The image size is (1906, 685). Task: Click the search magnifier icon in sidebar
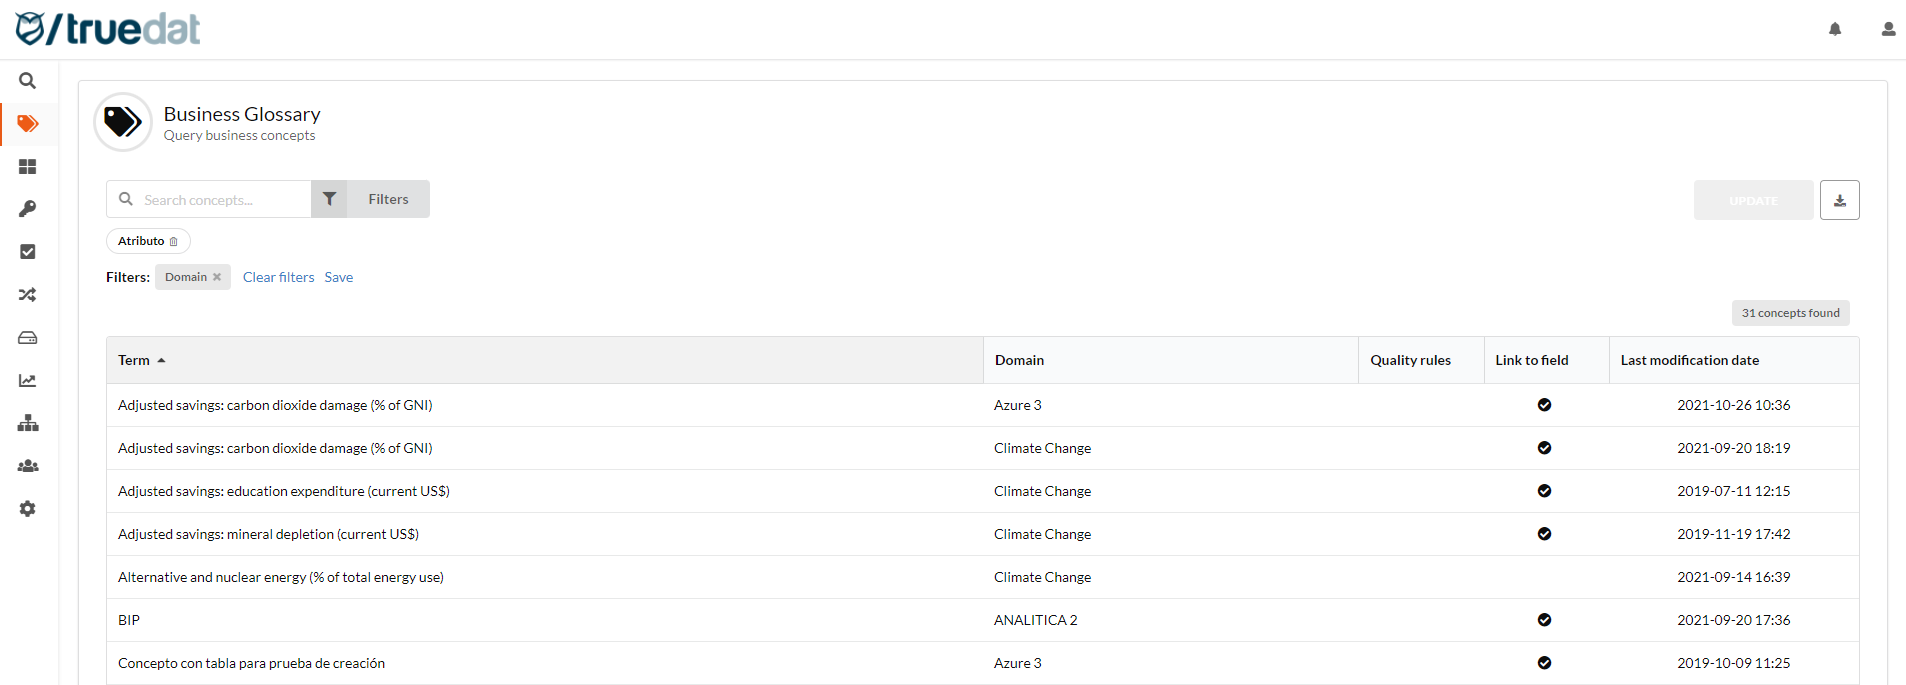tap(28, 81)
